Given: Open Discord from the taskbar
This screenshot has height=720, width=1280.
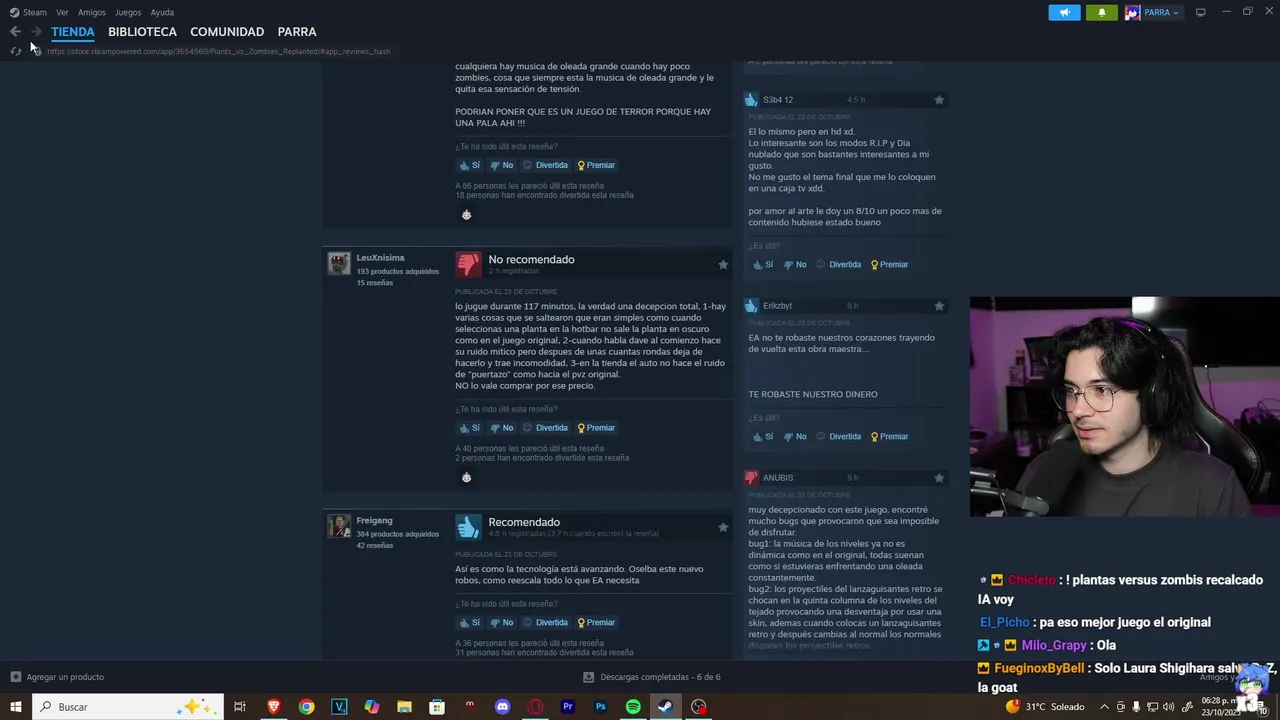Looking at the screenshot, I should click(x=502, y=707).
